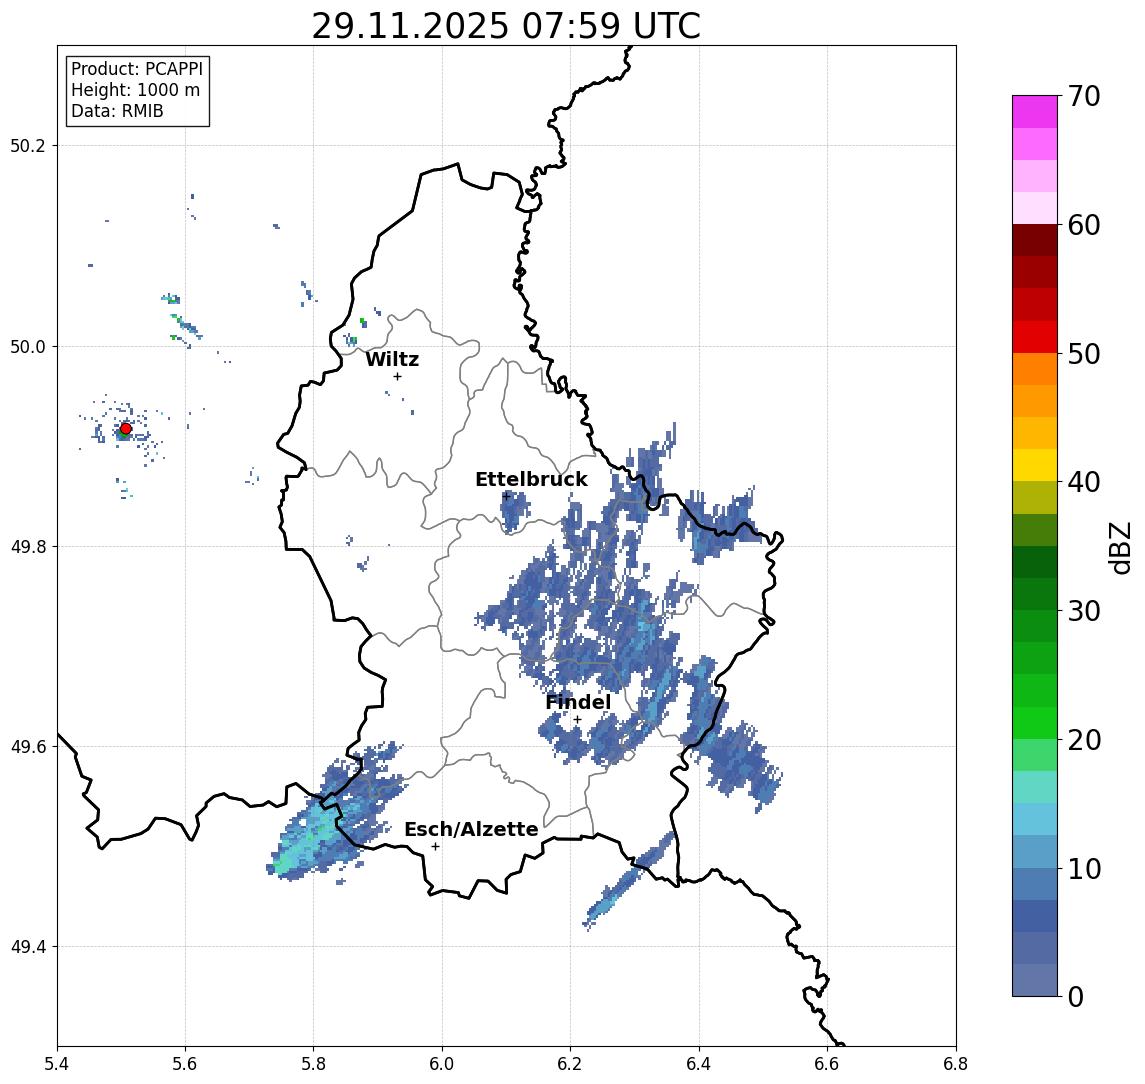Click the Ettelbruck station cross marker
1145x1084 pixels.
point(506,496)
